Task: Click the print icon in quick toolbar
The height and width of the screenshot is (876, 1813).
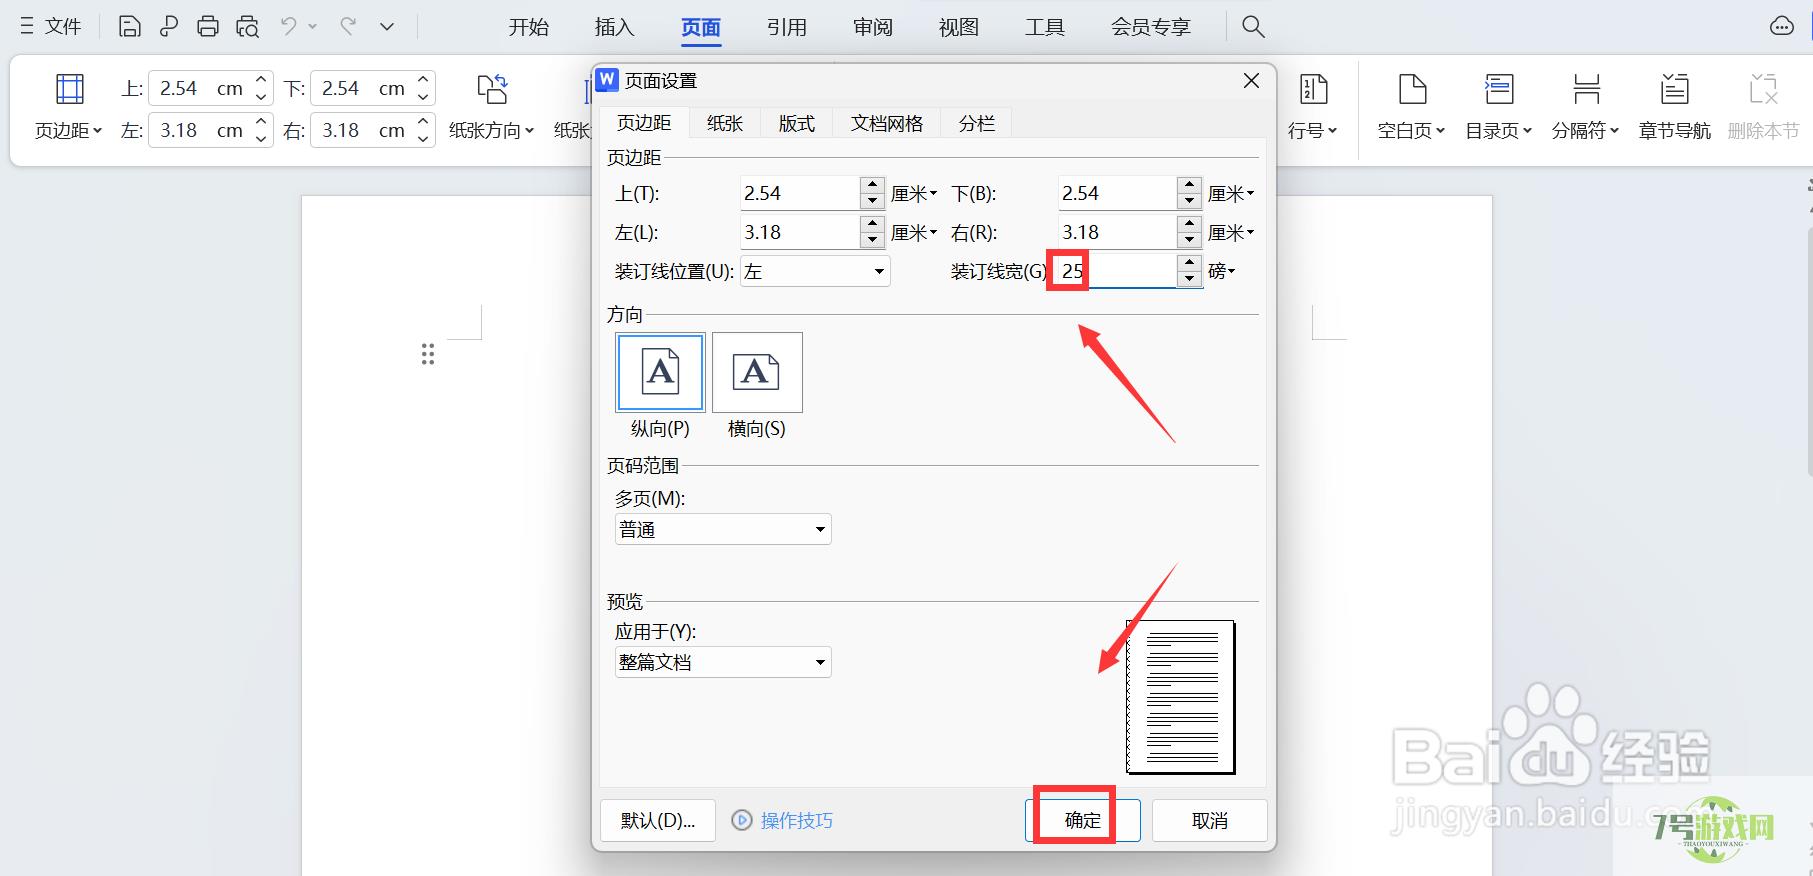Action: (x=208, y=27)
